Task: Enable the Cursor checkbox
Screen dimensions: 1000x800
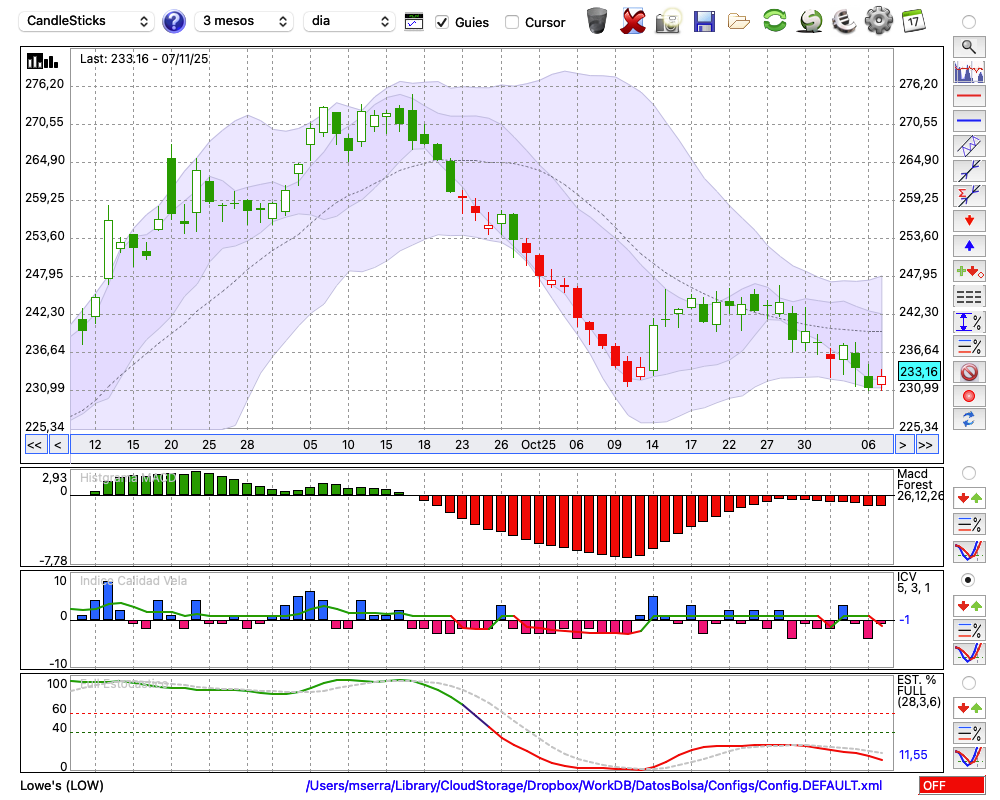Action: pyautogui.click(x=512, y=22)
